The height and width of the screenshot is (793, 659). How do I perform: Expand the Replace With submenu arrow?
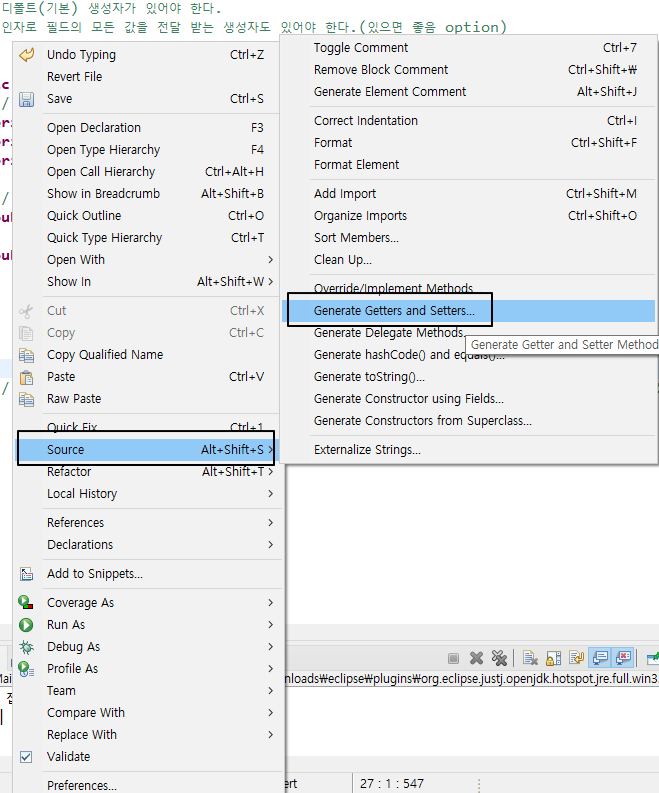(271, 735)
